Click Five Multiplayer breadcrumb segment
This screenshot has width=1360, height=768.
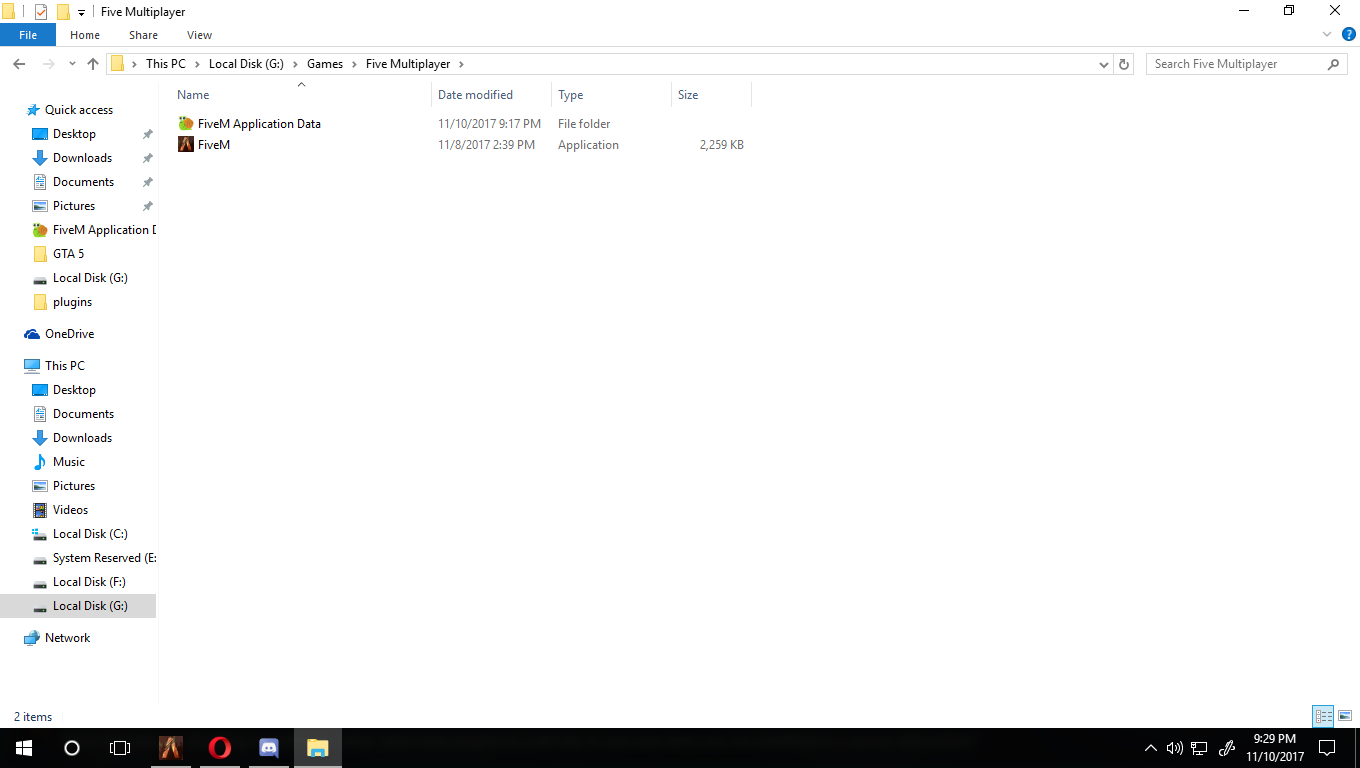[x=408, y=64]
